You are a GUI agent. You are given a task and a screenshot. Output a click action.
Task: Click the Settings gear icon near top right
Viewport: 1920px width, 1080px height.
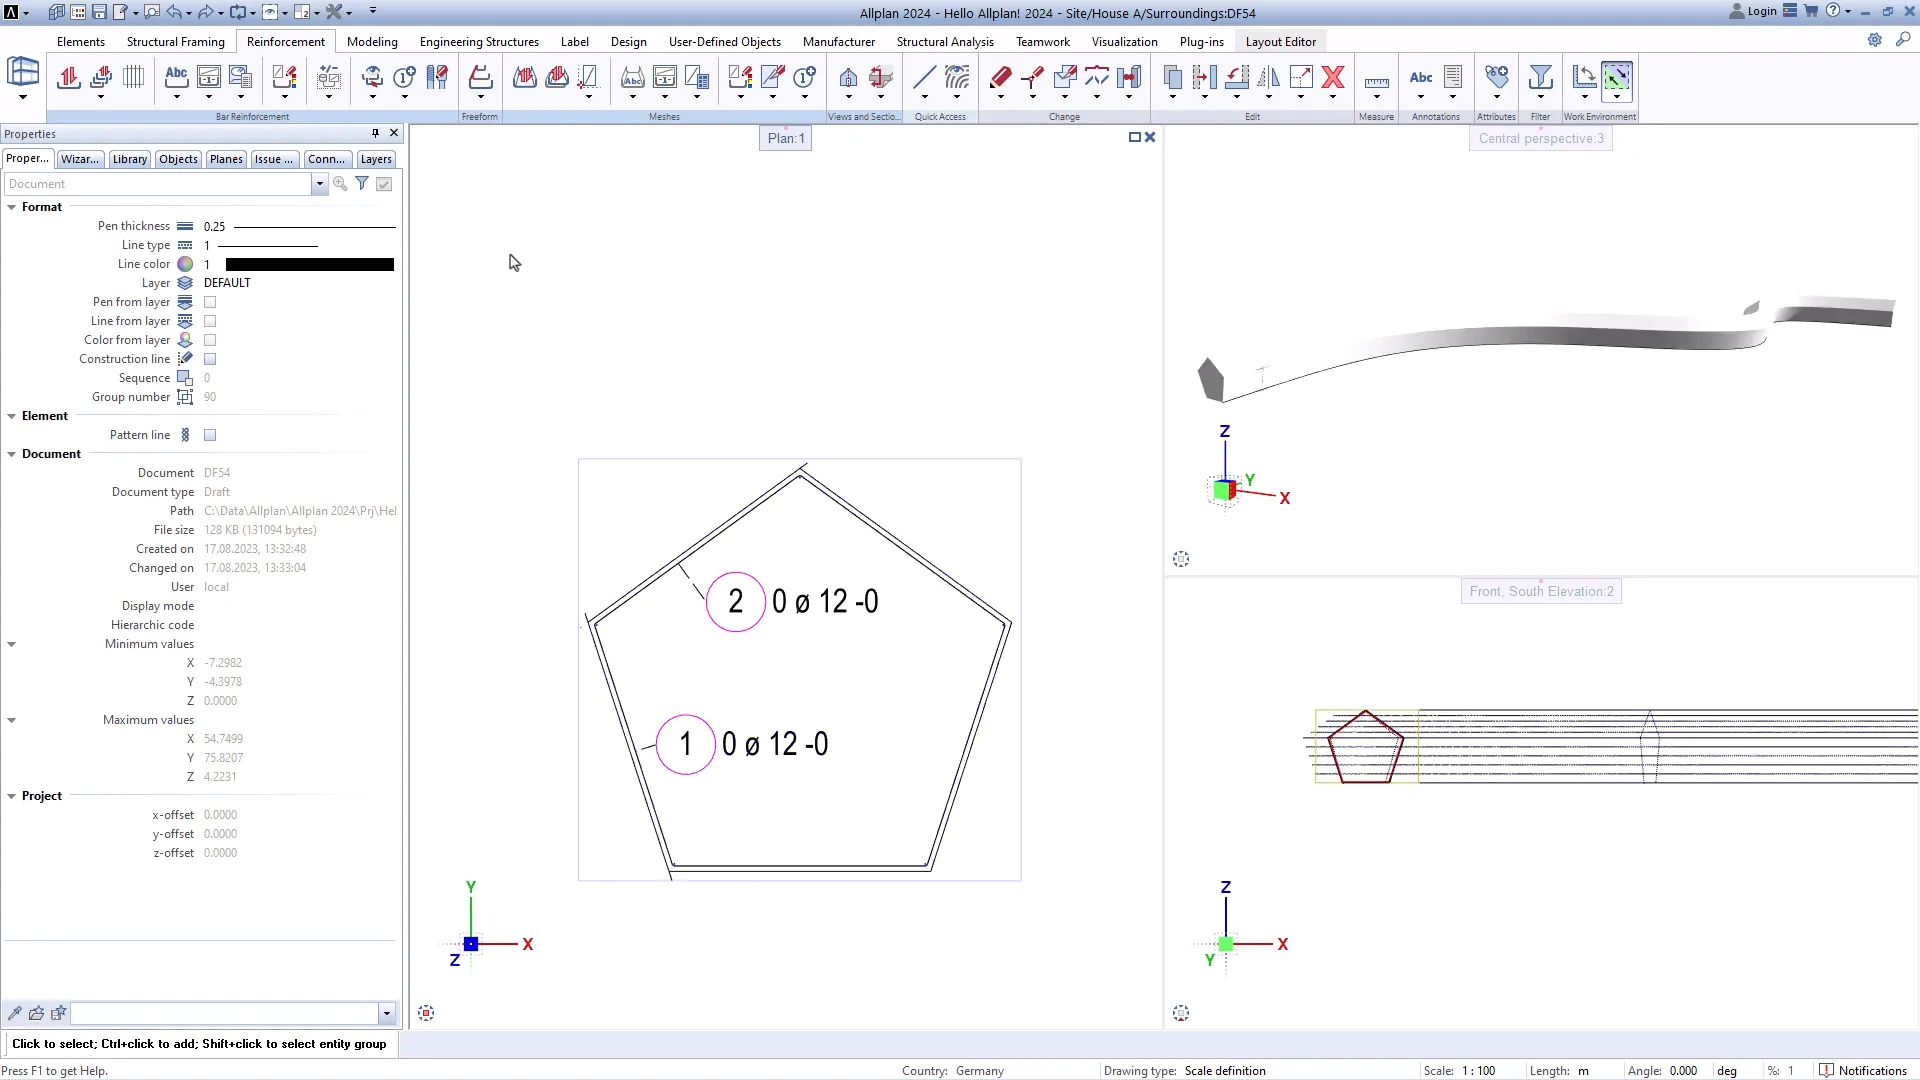(x=1875, y=40)
